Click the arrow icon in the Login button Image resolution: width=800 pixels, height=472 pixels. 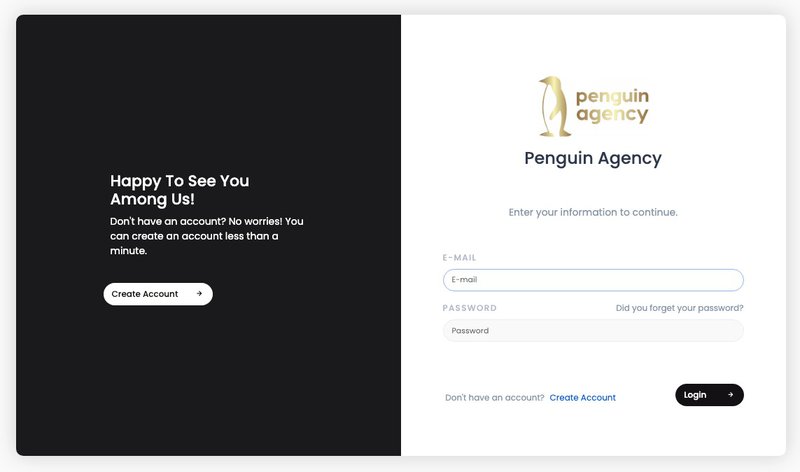730,395
